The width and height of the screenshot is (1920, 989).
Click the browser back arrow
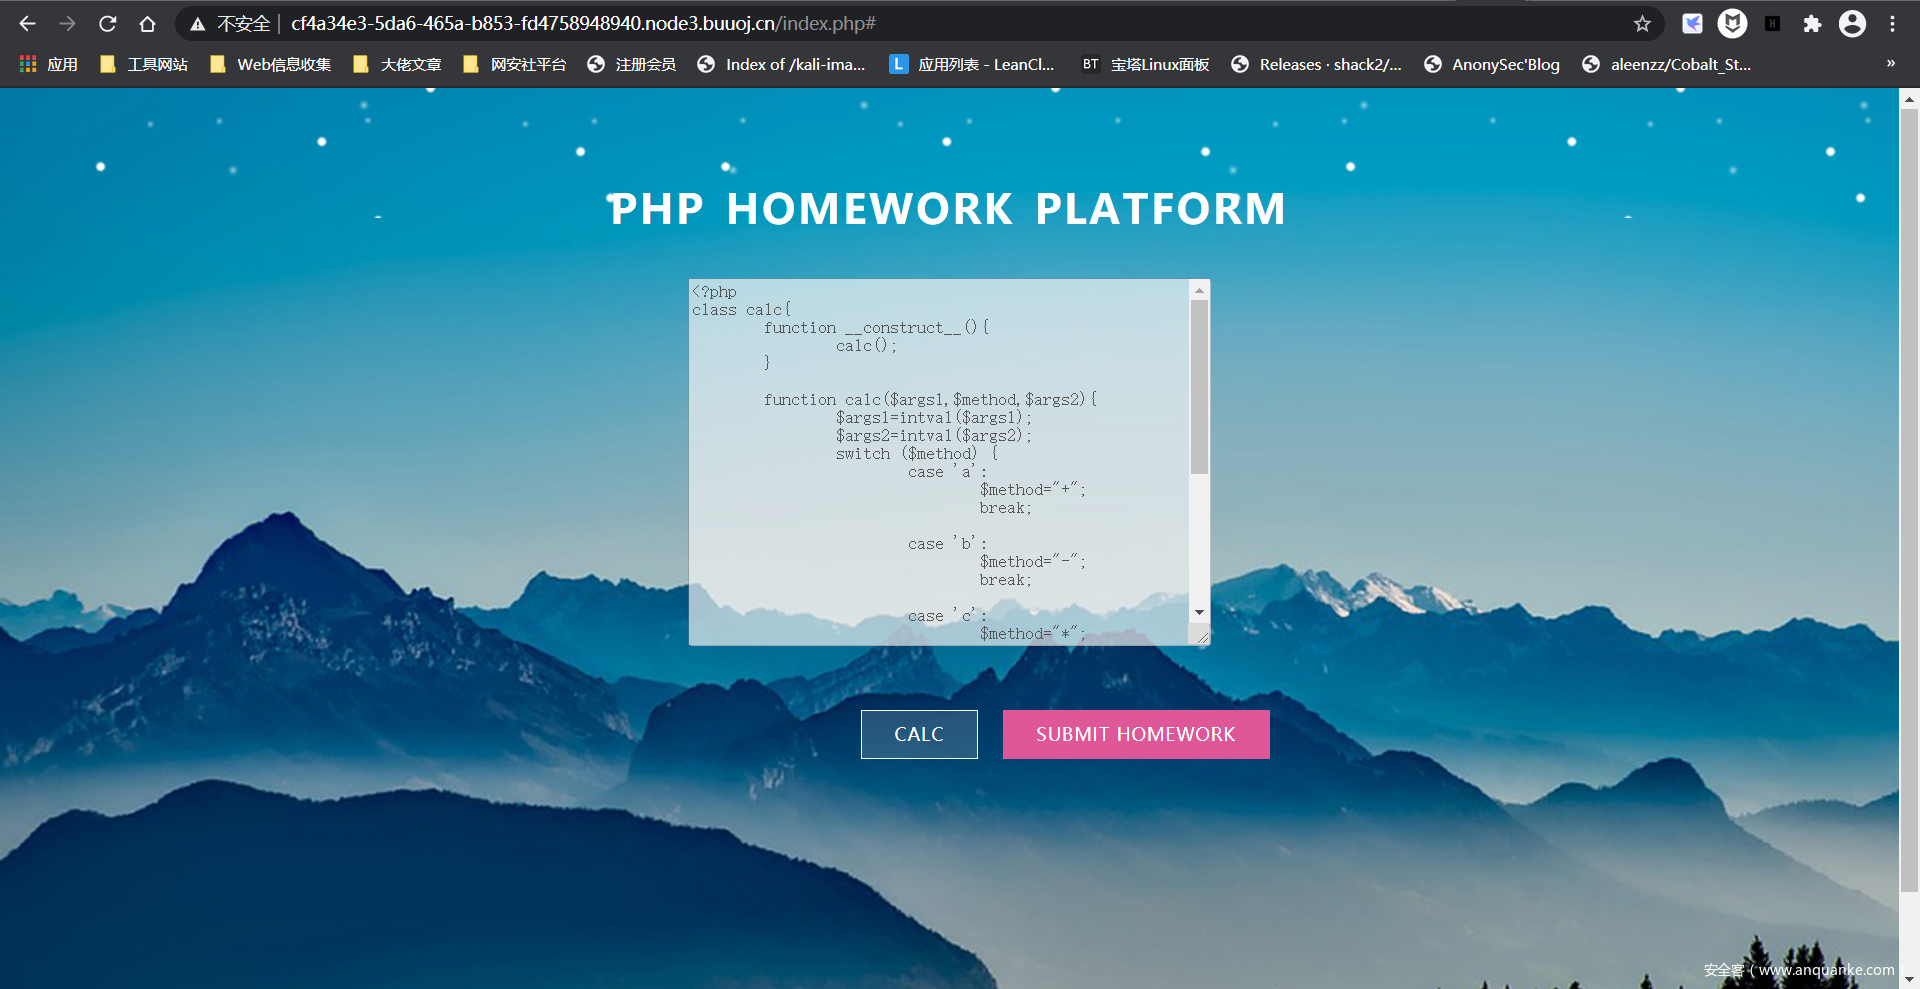(x=27, y=24)
